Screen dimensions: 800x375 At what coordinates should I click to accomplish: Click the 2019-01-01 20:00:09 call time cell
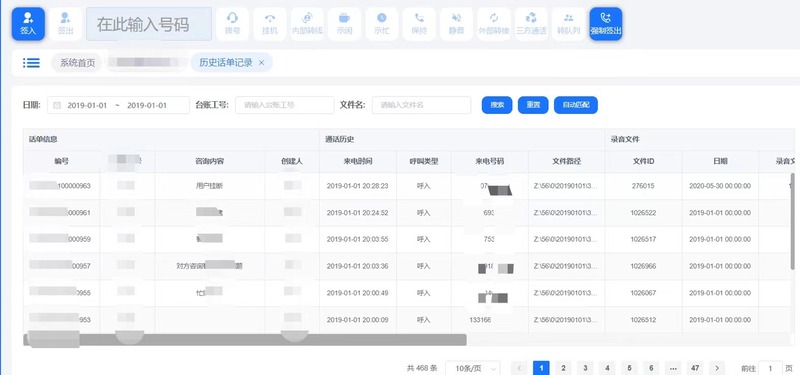point(358,320)
